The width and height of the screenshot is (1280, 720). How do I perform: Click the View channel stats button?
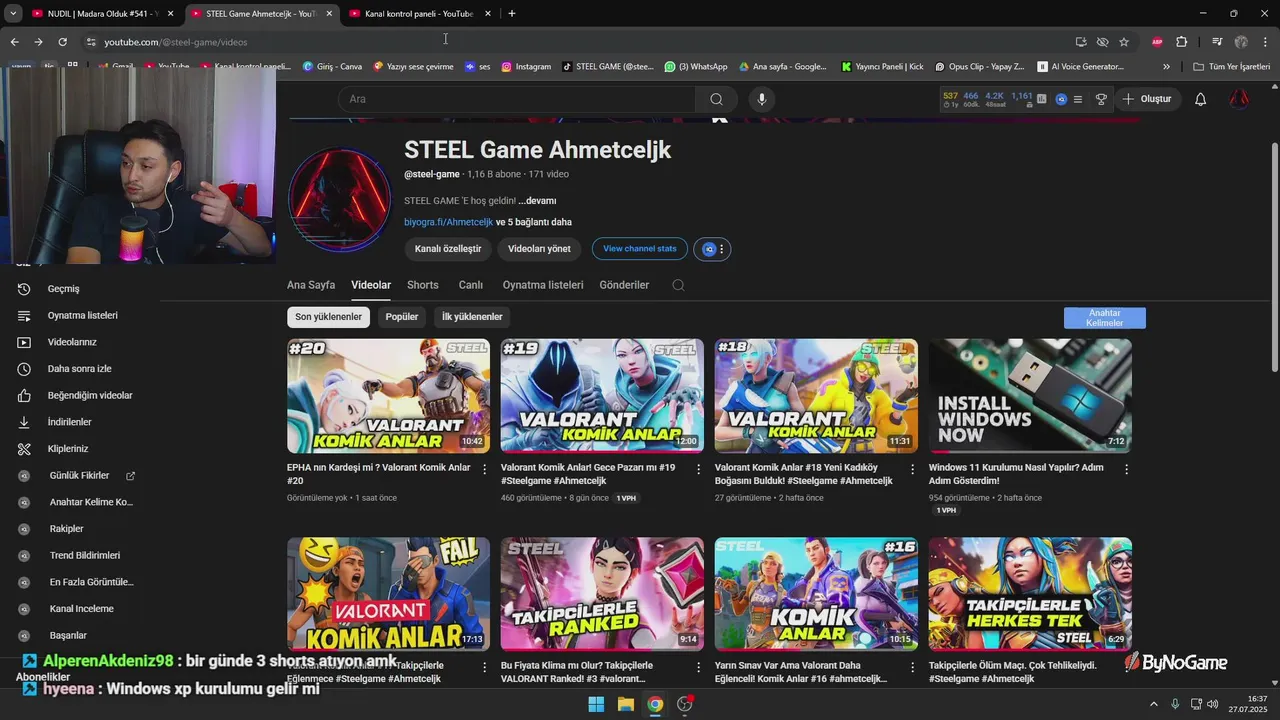coord(640,249)
